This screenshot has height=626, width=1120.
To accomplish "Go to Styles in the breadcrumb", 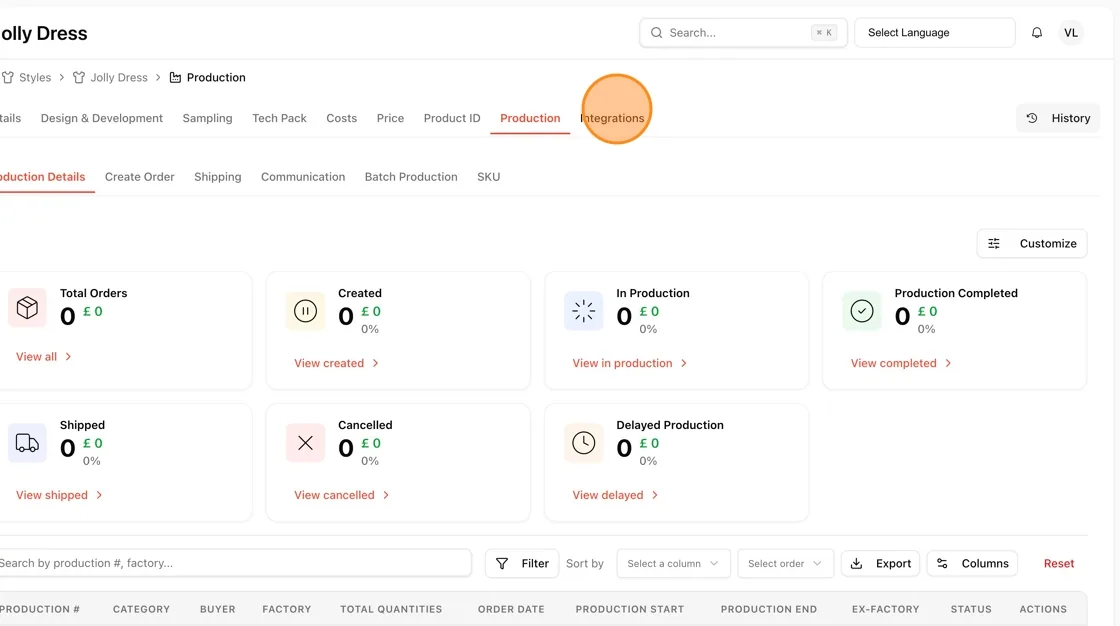I will click(x=35, y=77).
